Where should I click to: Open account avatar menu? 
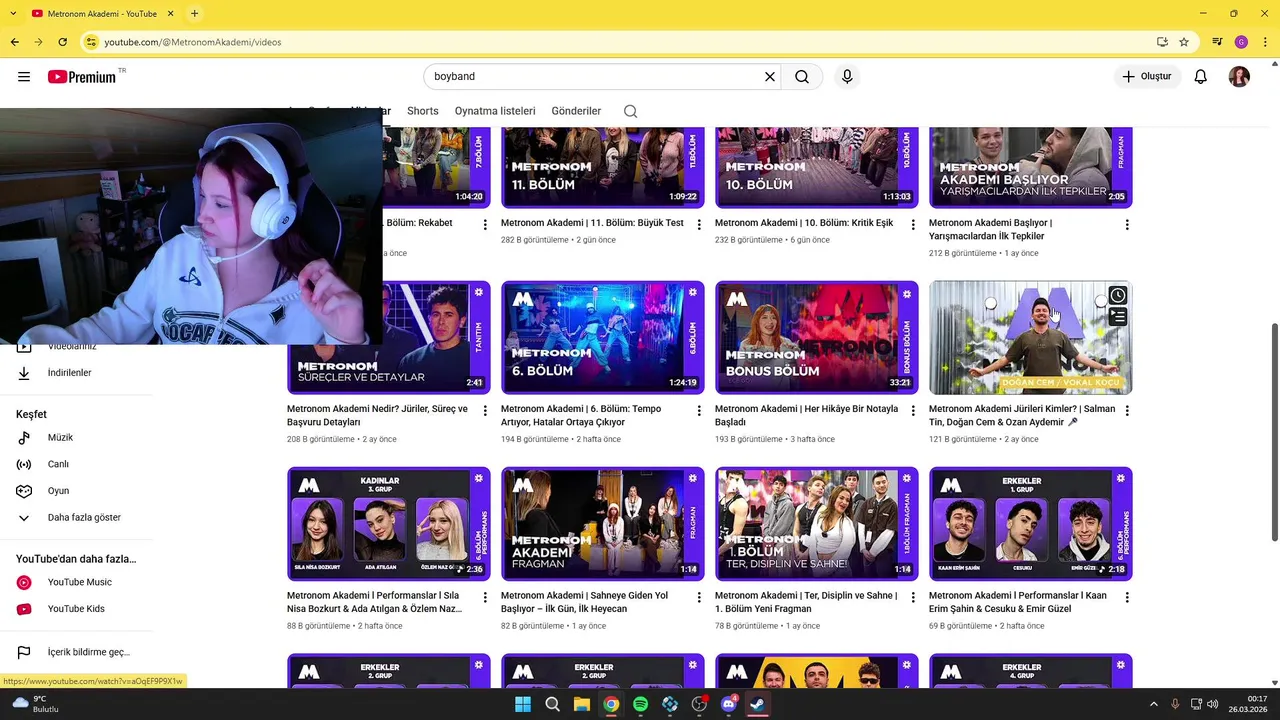point(1239,77)
